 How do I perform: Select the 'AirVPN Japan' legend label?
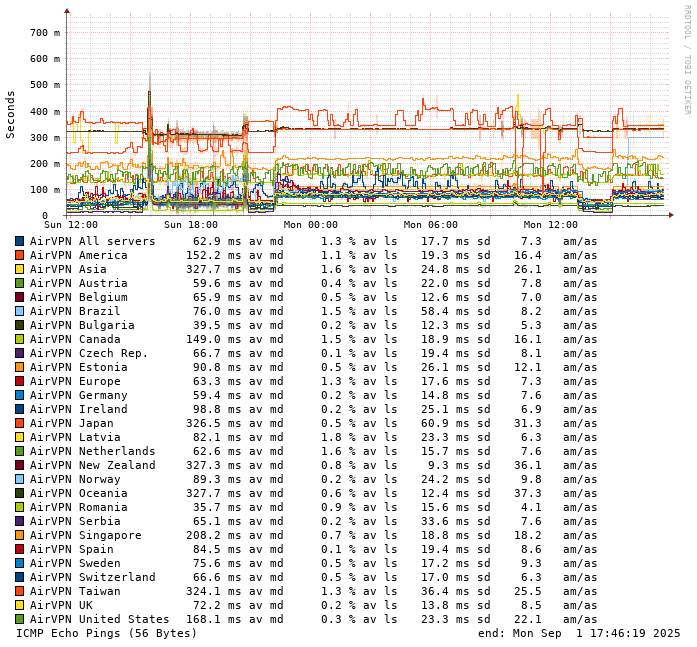(x=72, y=423)
